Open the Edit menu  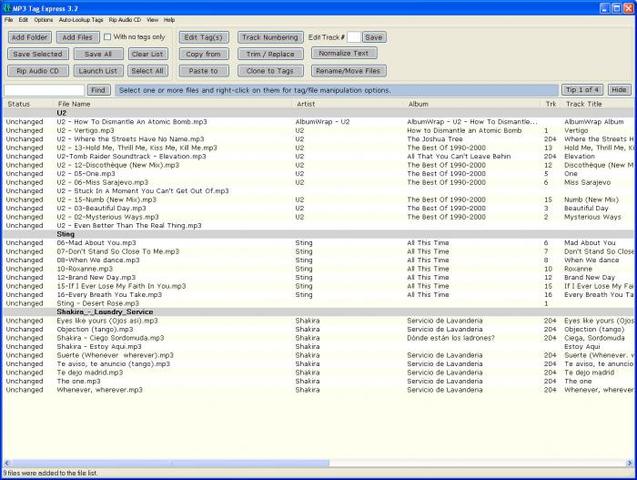click(24, 20)
